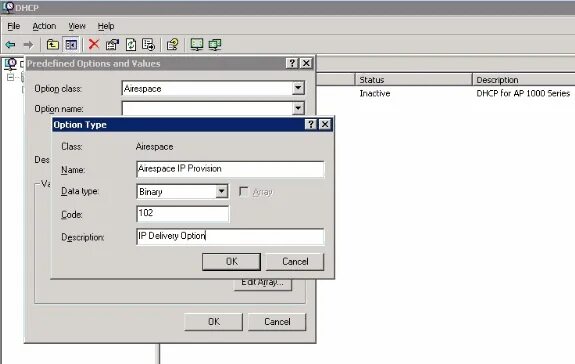Click the Option Type dialog help question mark
575x364 pixels.
point(311,125)
